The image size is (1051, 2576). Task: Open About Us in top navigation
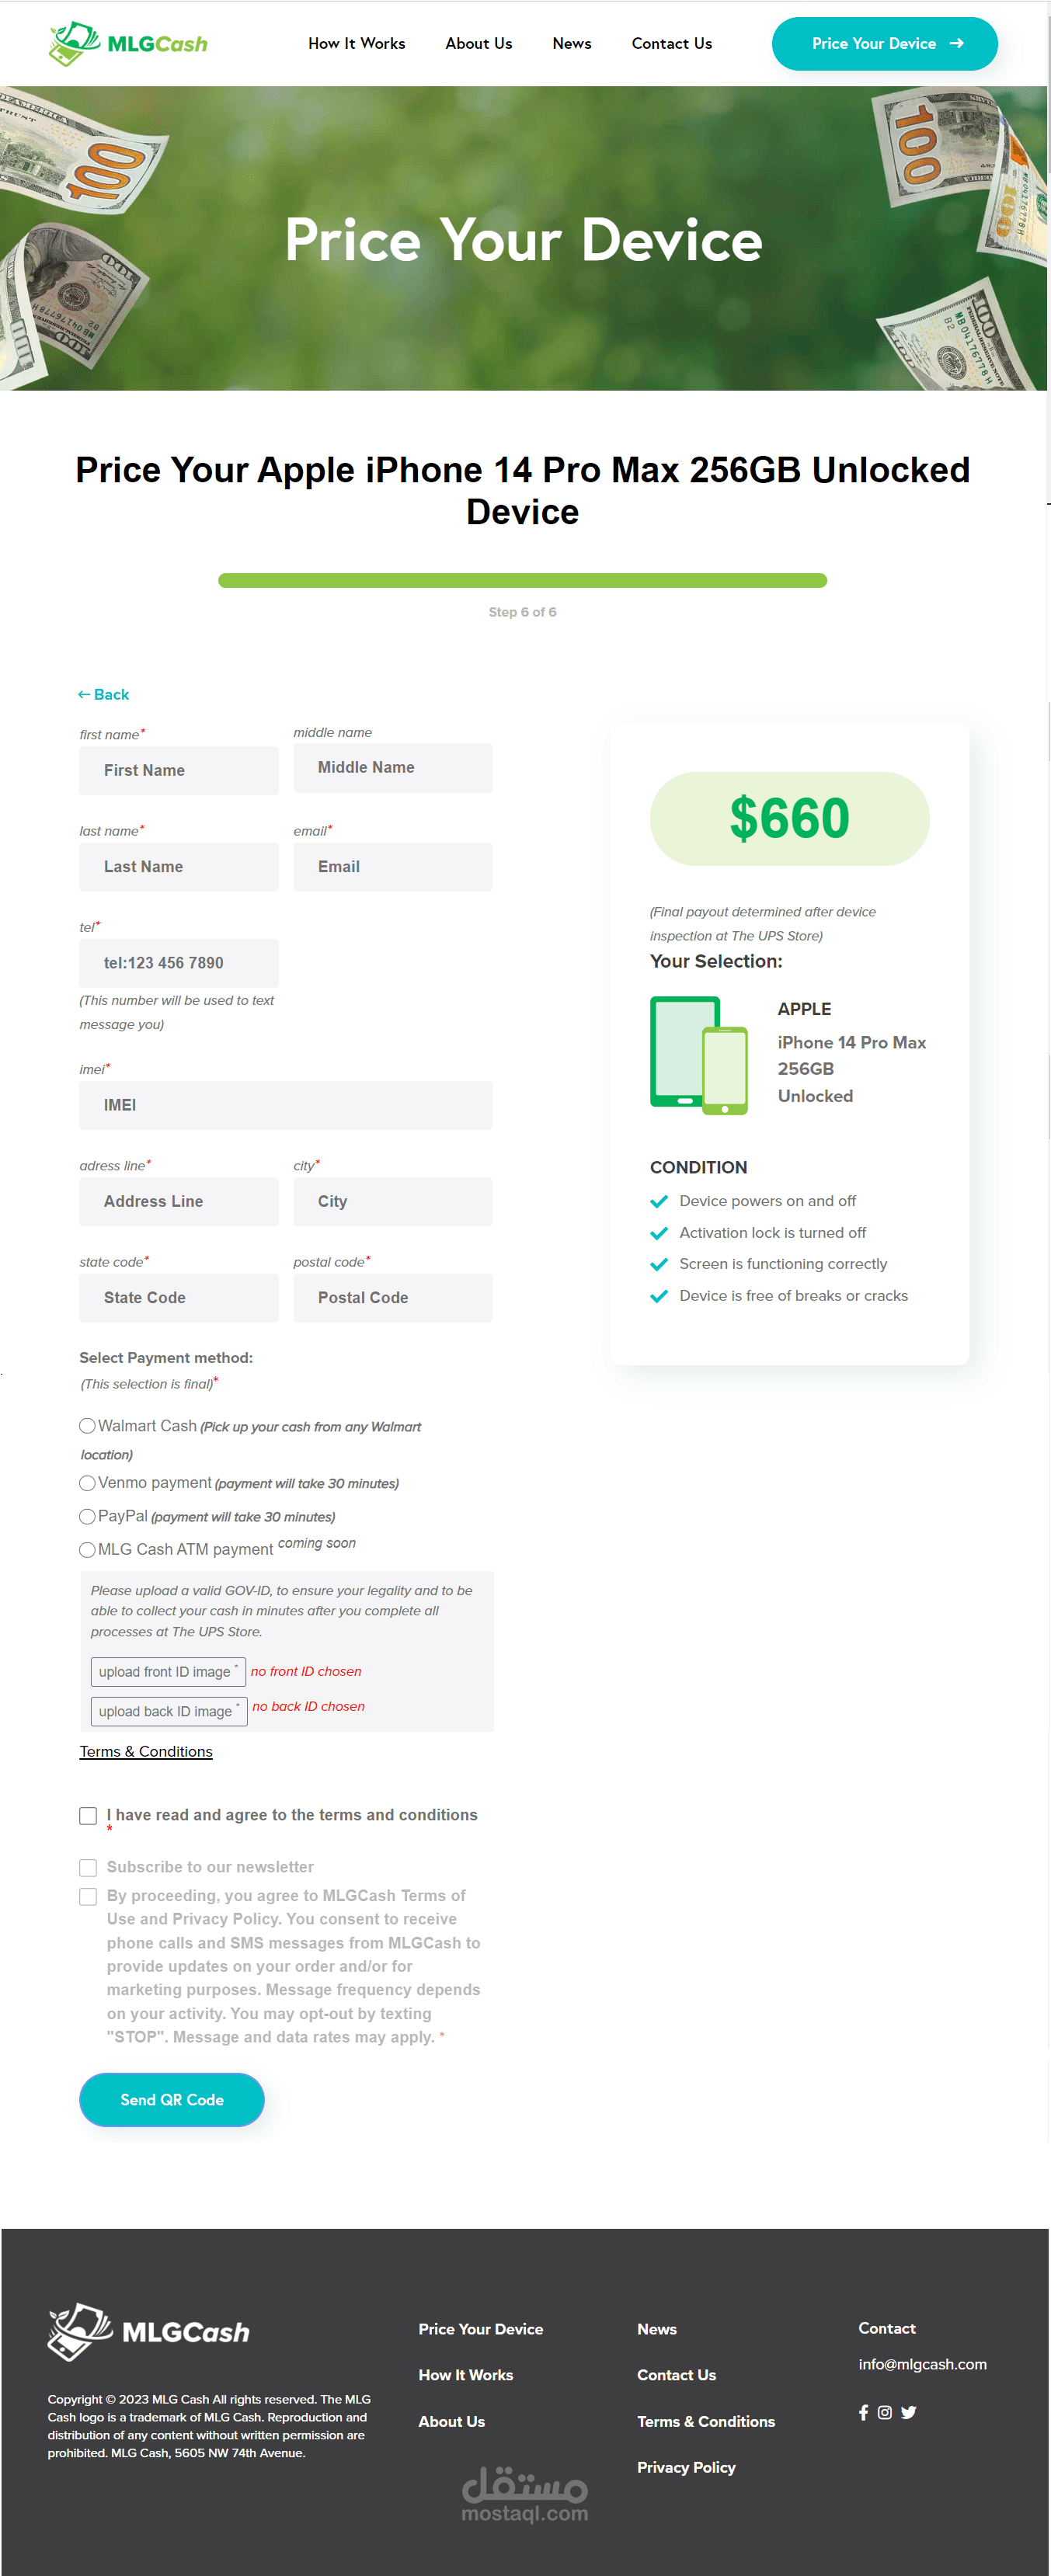click(x=478, y=44)
